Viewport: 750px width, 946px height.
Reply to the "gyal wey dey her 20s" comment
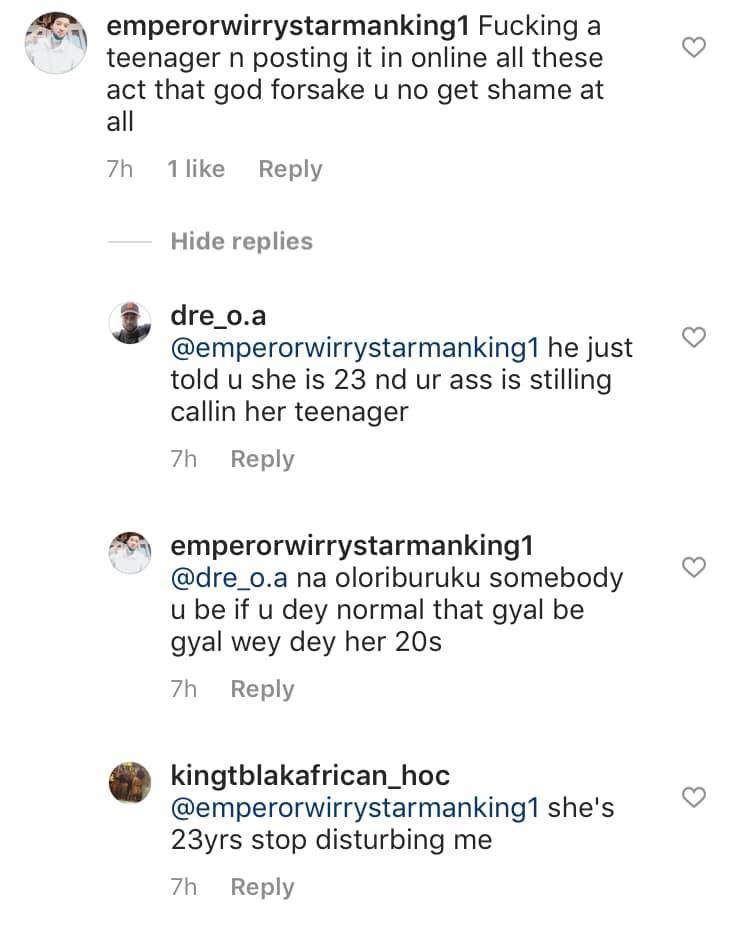point(262,689)
